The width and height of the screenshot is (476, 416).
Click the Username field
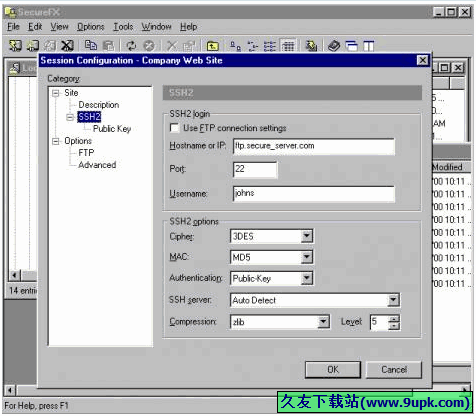point(314,194)
